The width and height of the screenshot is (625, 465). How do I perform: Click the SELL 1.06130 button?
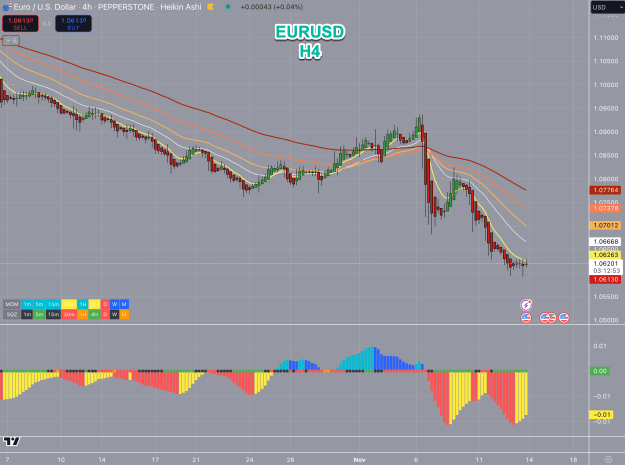coord(20,24)
